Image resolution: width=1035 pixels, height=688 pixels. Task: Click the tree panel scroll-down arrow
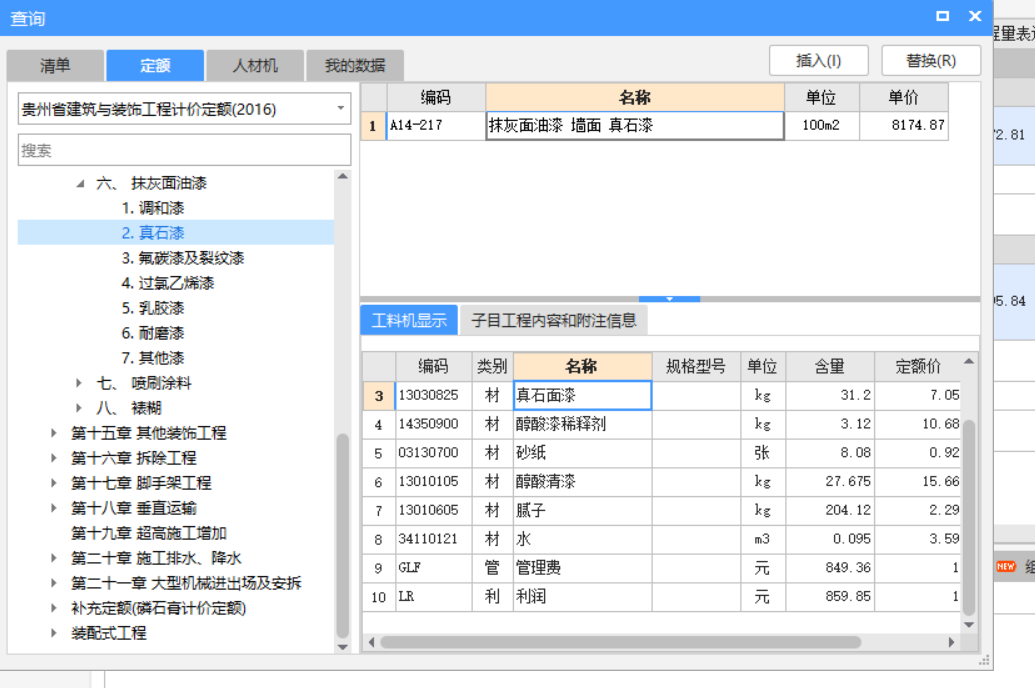click(x=343, y=647)
